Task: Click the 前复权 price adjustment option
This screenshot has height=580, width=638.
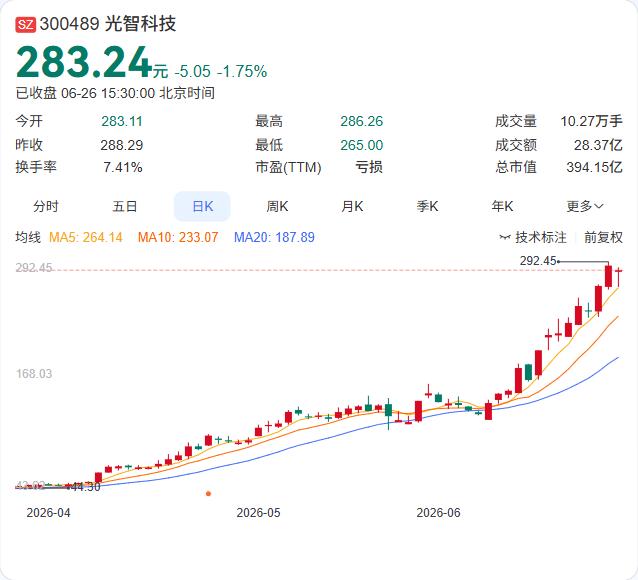Action: point(603,237)
